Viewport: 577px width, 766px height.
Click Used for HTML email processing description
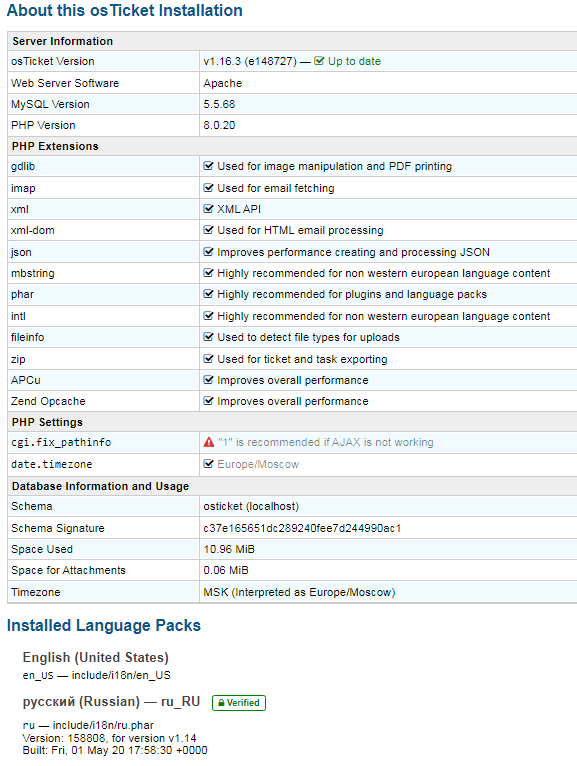pos(300,230)
